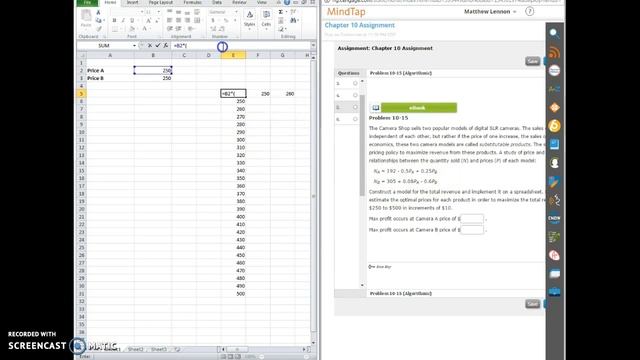The width and height of the screenshot is (640, 360).
Task: Click the MindTap help question mark icon
Action: [529, 11]
